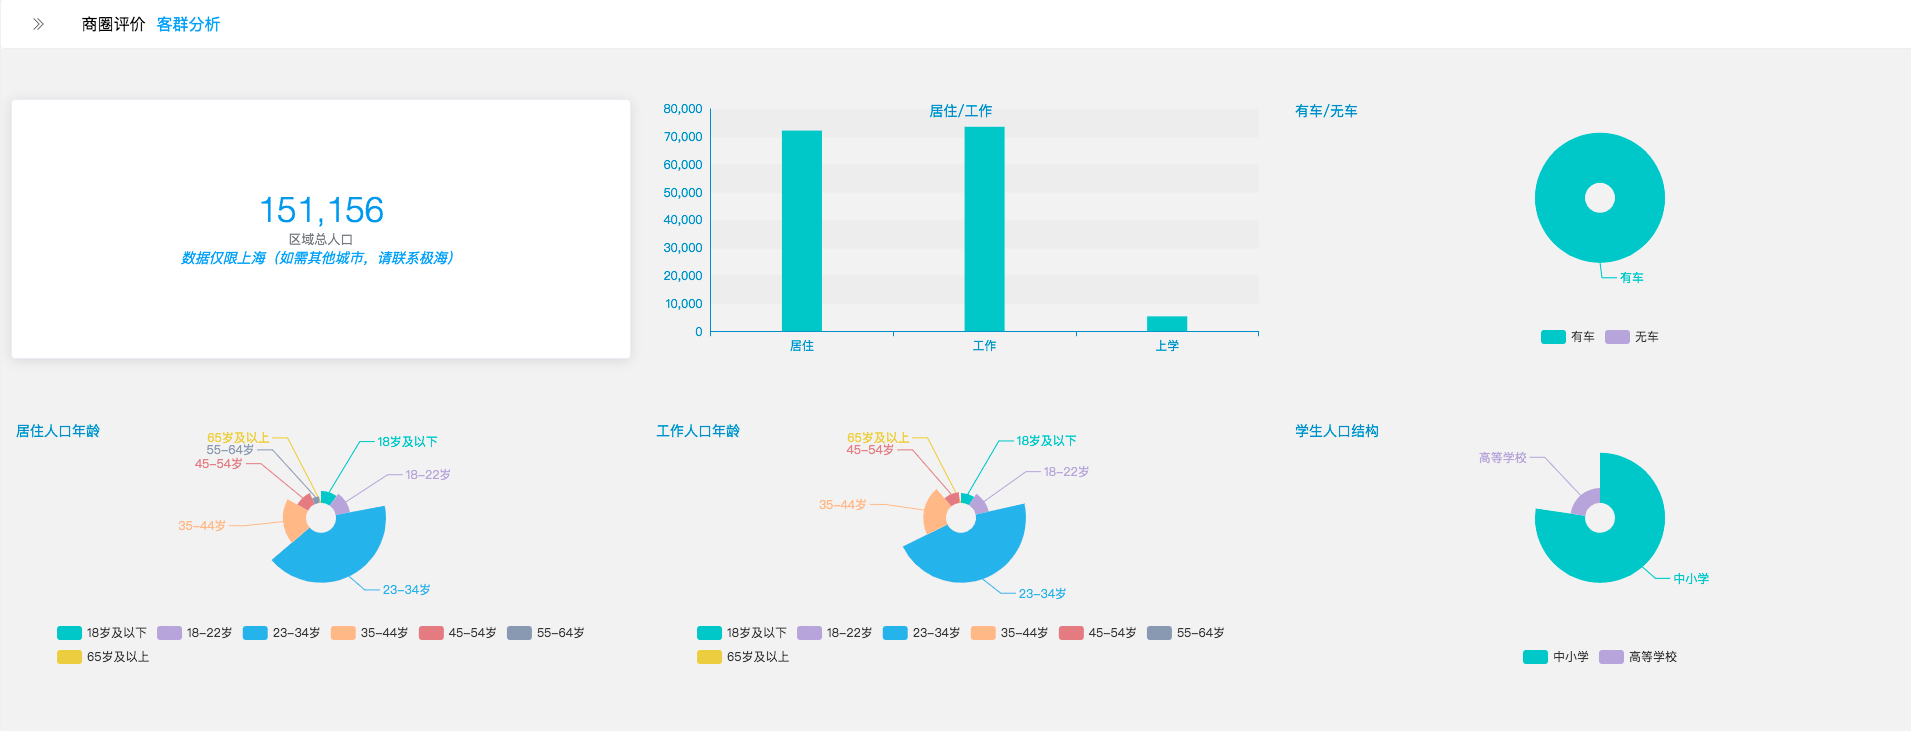Toggle 无车 legend in car ownership chart
The height and width of the screenshot is (731, 1911).
[1632, 337]
